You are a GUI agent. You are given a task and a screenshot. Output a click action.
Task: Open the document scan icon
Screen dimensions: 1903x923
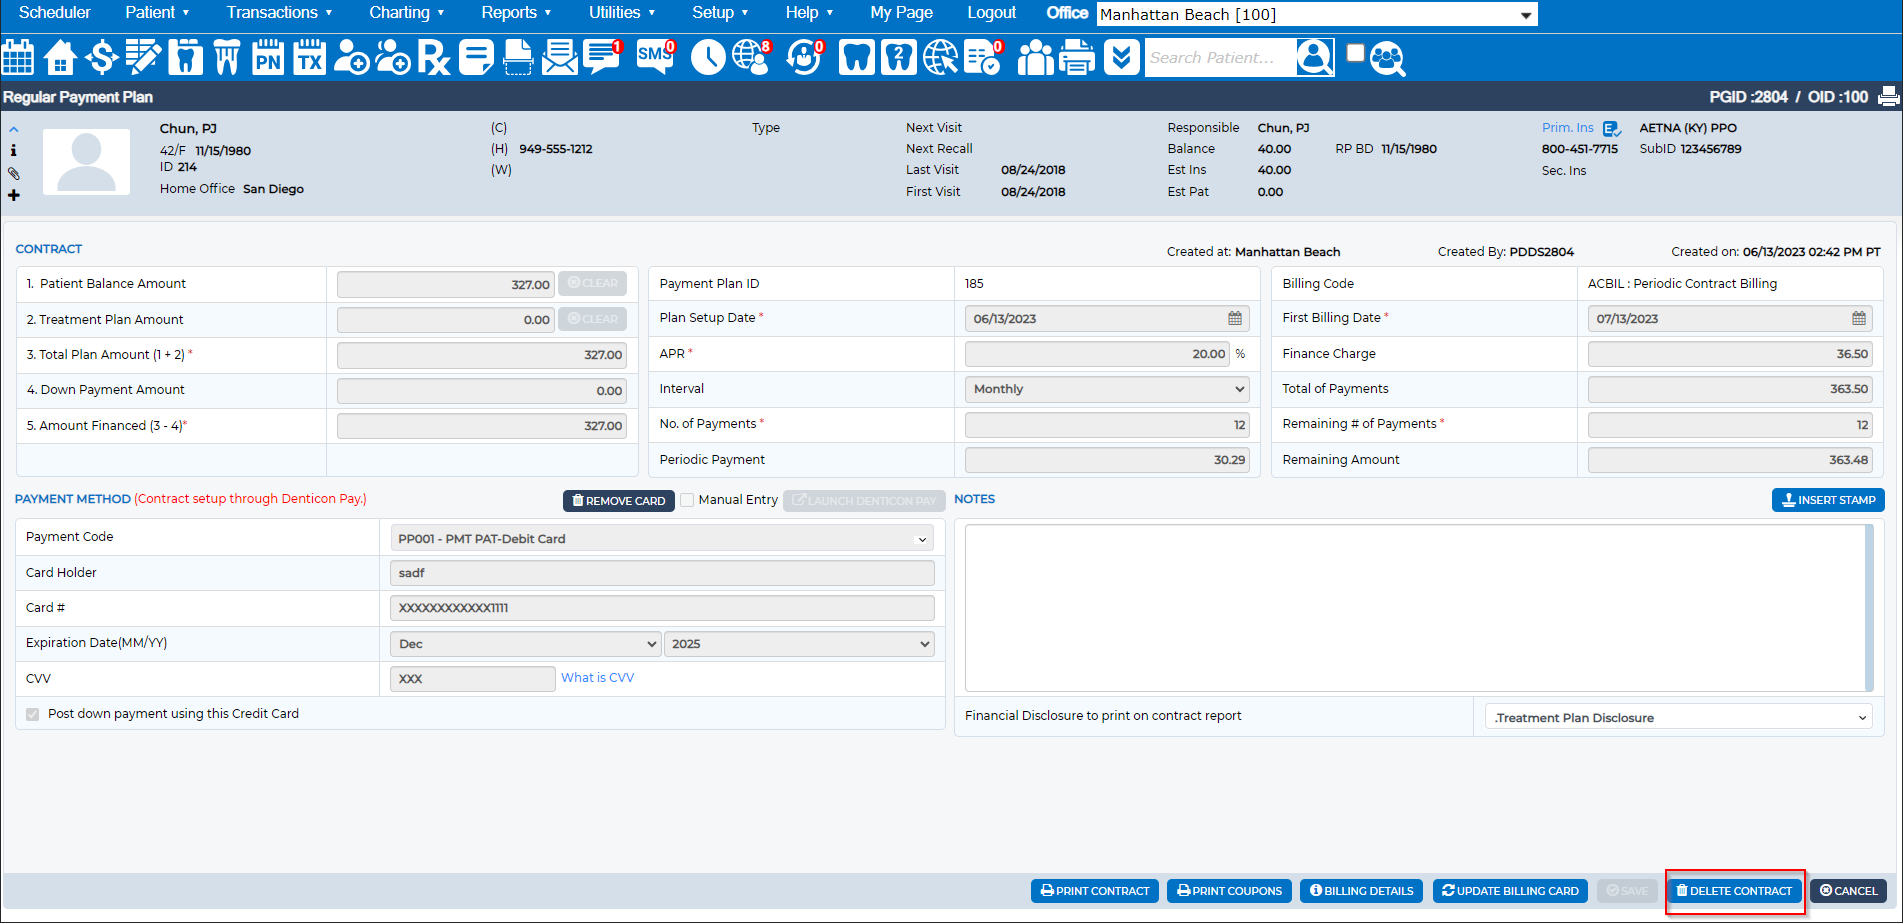[x=518, y=57]
